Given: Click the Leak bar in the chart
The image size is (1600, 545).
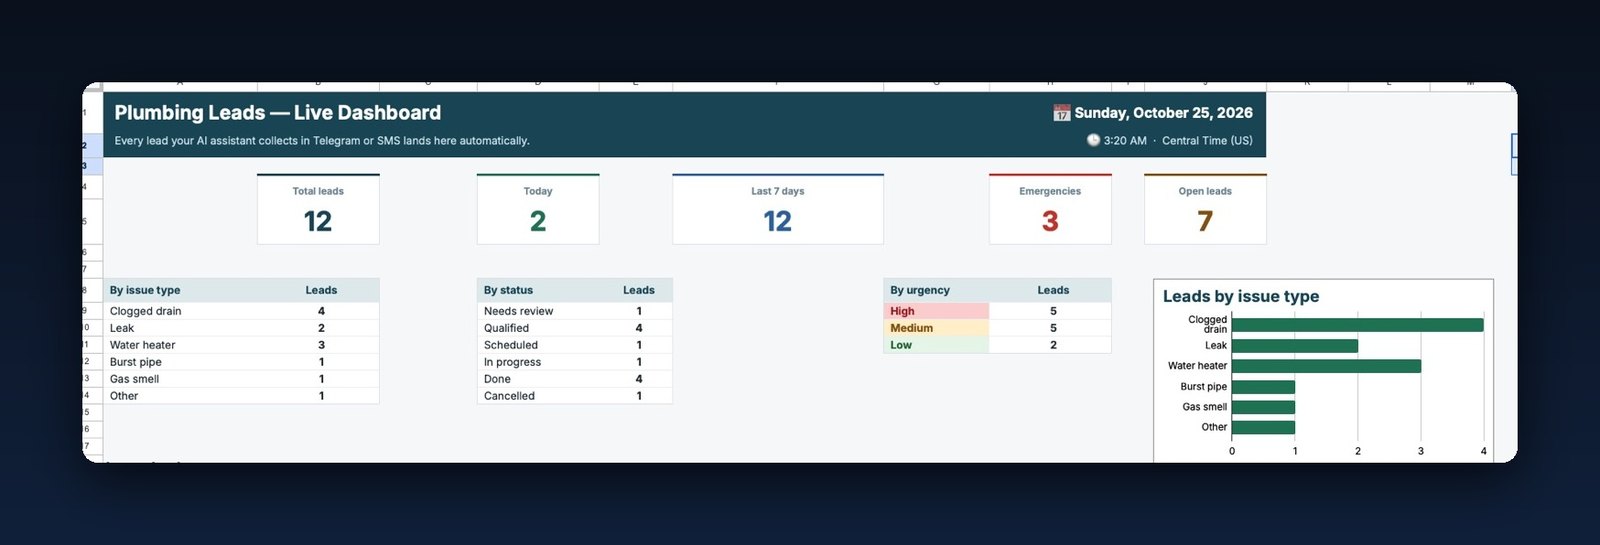Looking at the screenshot, I should point(1295,346).
